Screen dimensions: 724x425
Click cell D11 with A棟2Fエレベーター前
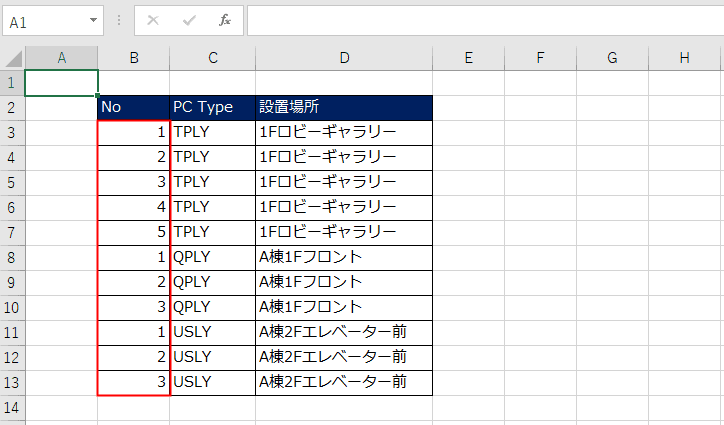344,332
